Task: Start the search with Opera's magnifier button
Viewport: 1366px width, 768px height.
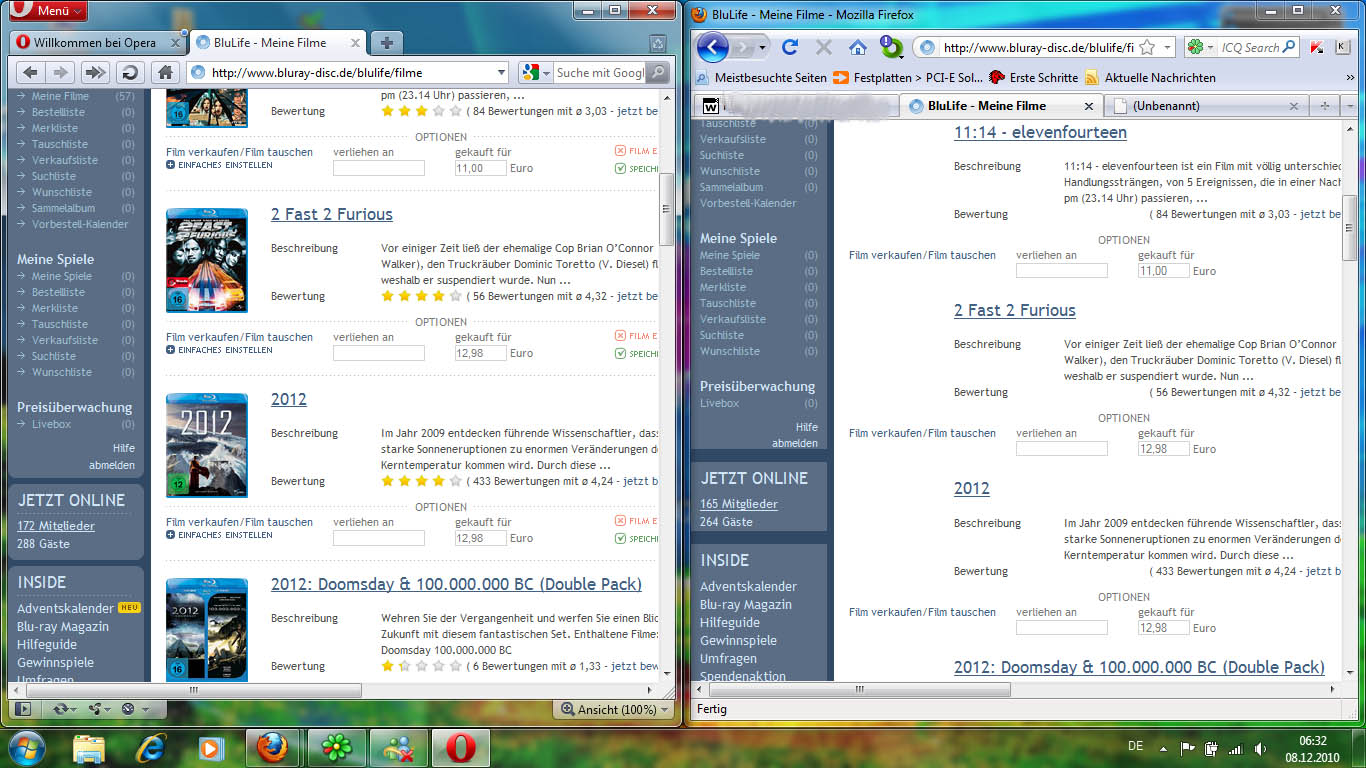Action: point(658,72)
